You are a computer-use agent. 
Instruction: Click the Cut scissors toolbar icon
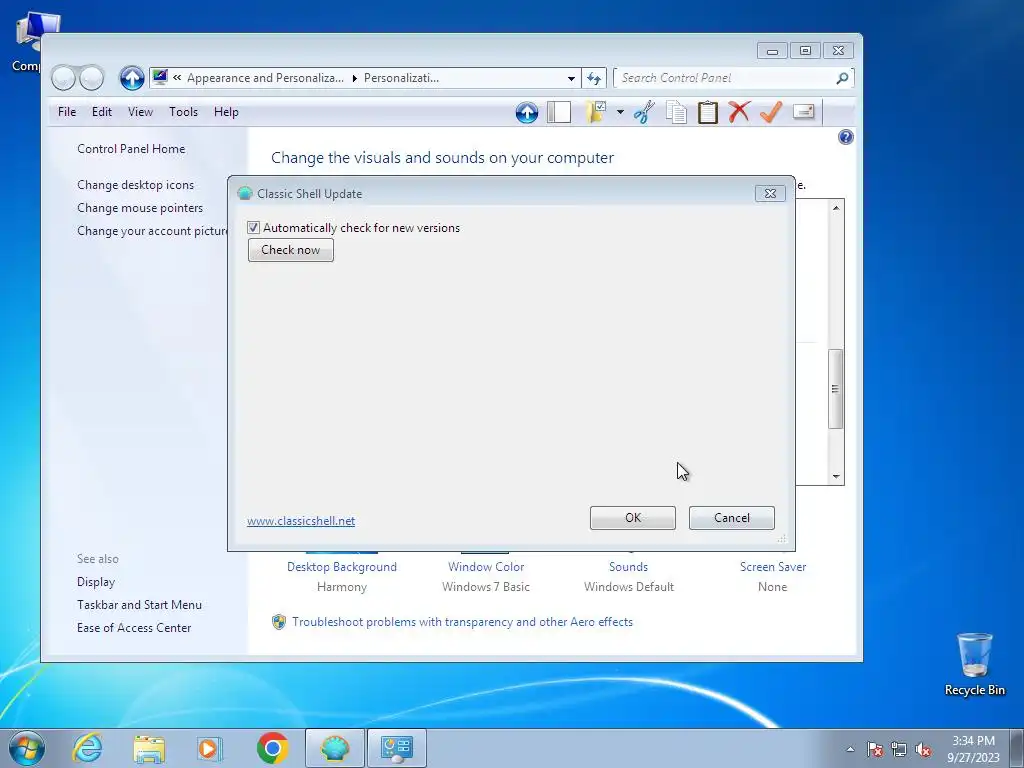pyautogui.click(x=644, y=112)
